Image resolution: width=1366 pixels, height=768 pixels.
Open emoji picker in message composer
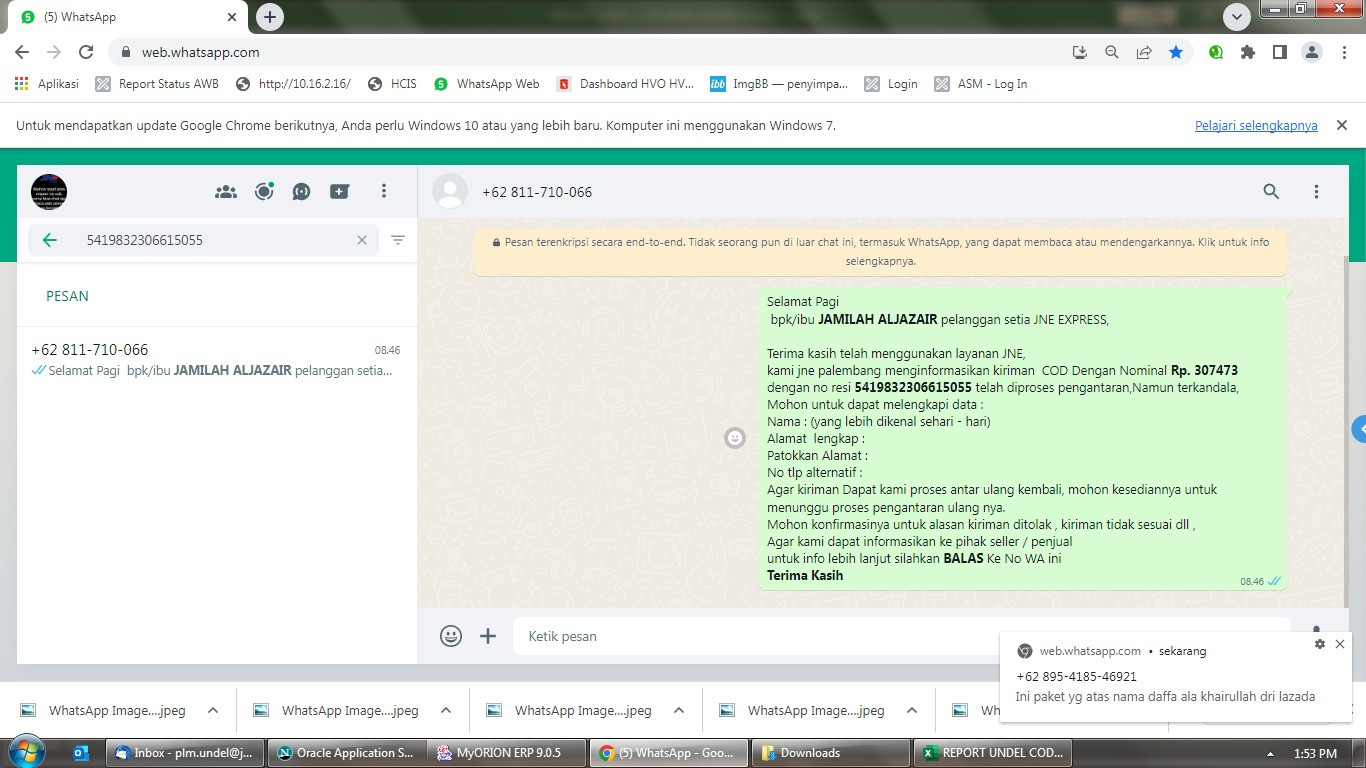pyautogui.click(x=451, y=636)
